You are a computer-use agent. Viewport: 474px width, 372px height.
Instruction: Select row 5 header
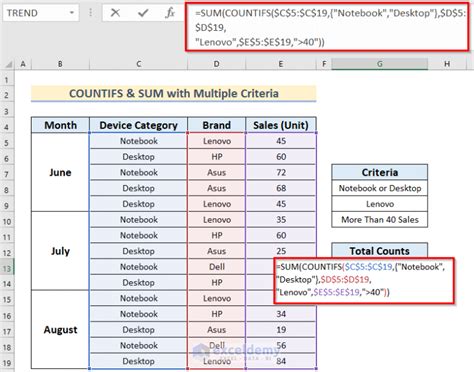(x=7, y=143)
